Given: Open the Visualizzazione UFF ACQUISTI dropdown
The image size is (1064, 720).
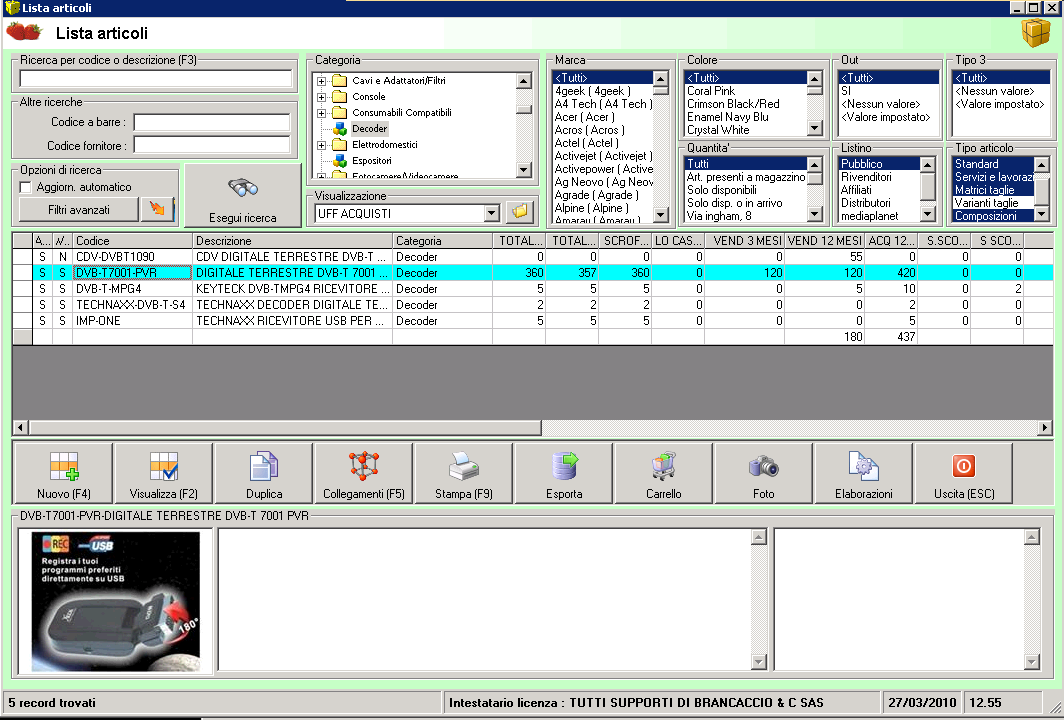Looking at the screenshot, I should (490, 213).
